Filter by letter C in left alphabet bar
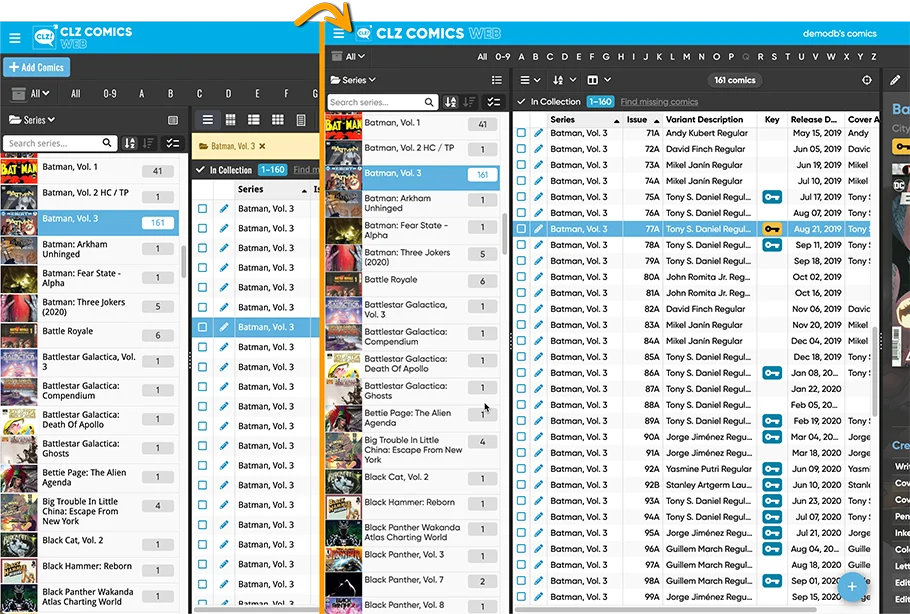Screen dimensions: 910x614 (x=199, y=93)
